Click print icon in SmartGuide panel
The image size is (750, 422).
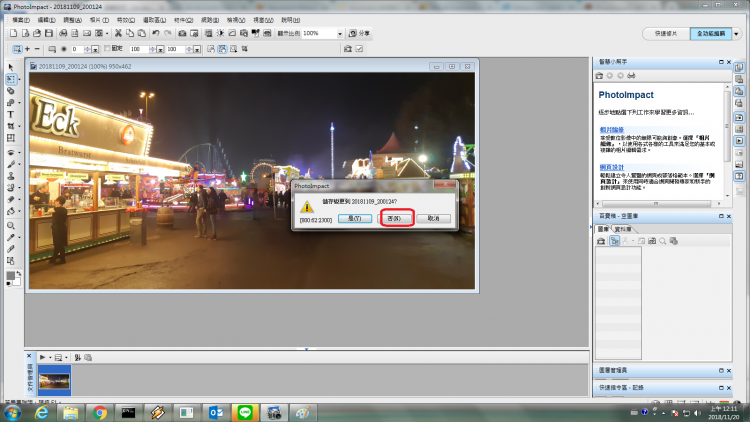631,76
